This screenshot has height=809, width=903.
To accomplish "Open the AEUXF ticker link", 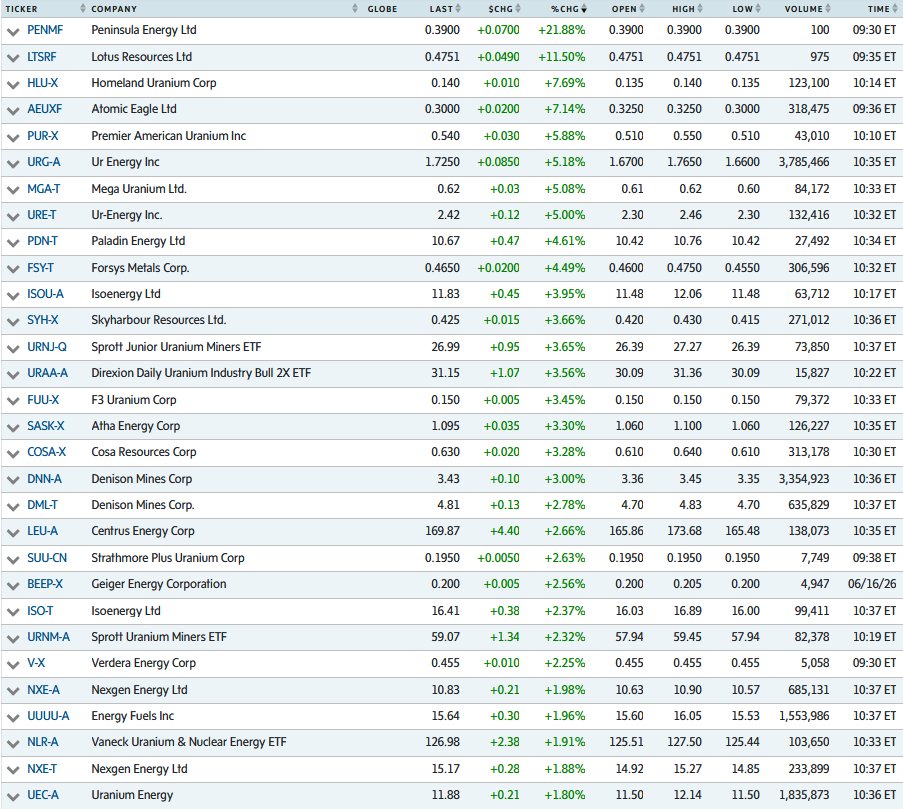I will point(44,109).
